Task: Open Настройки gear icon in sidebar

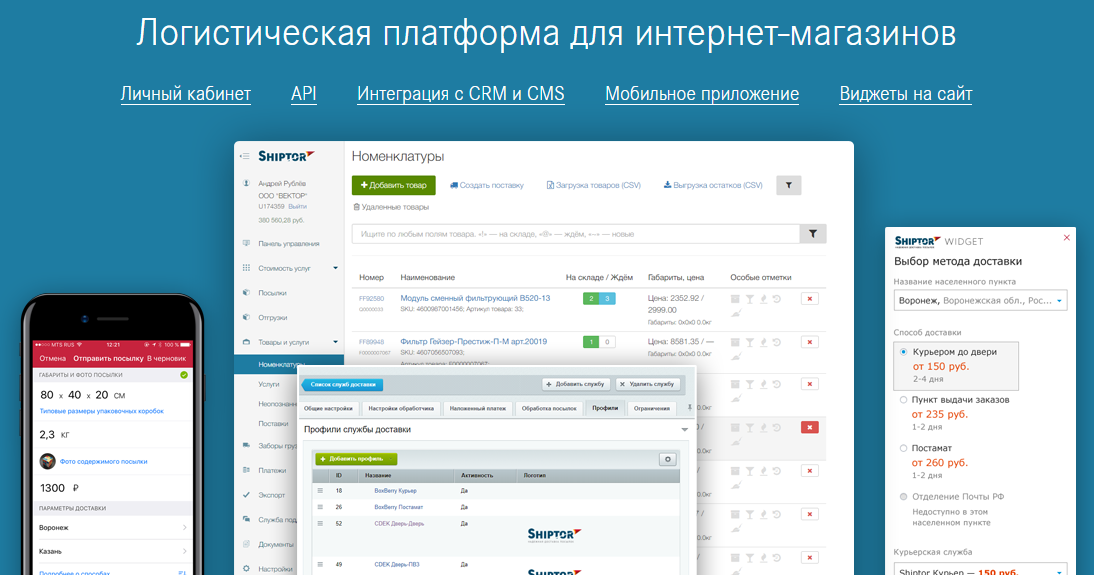Action: [x=246, y=569]
